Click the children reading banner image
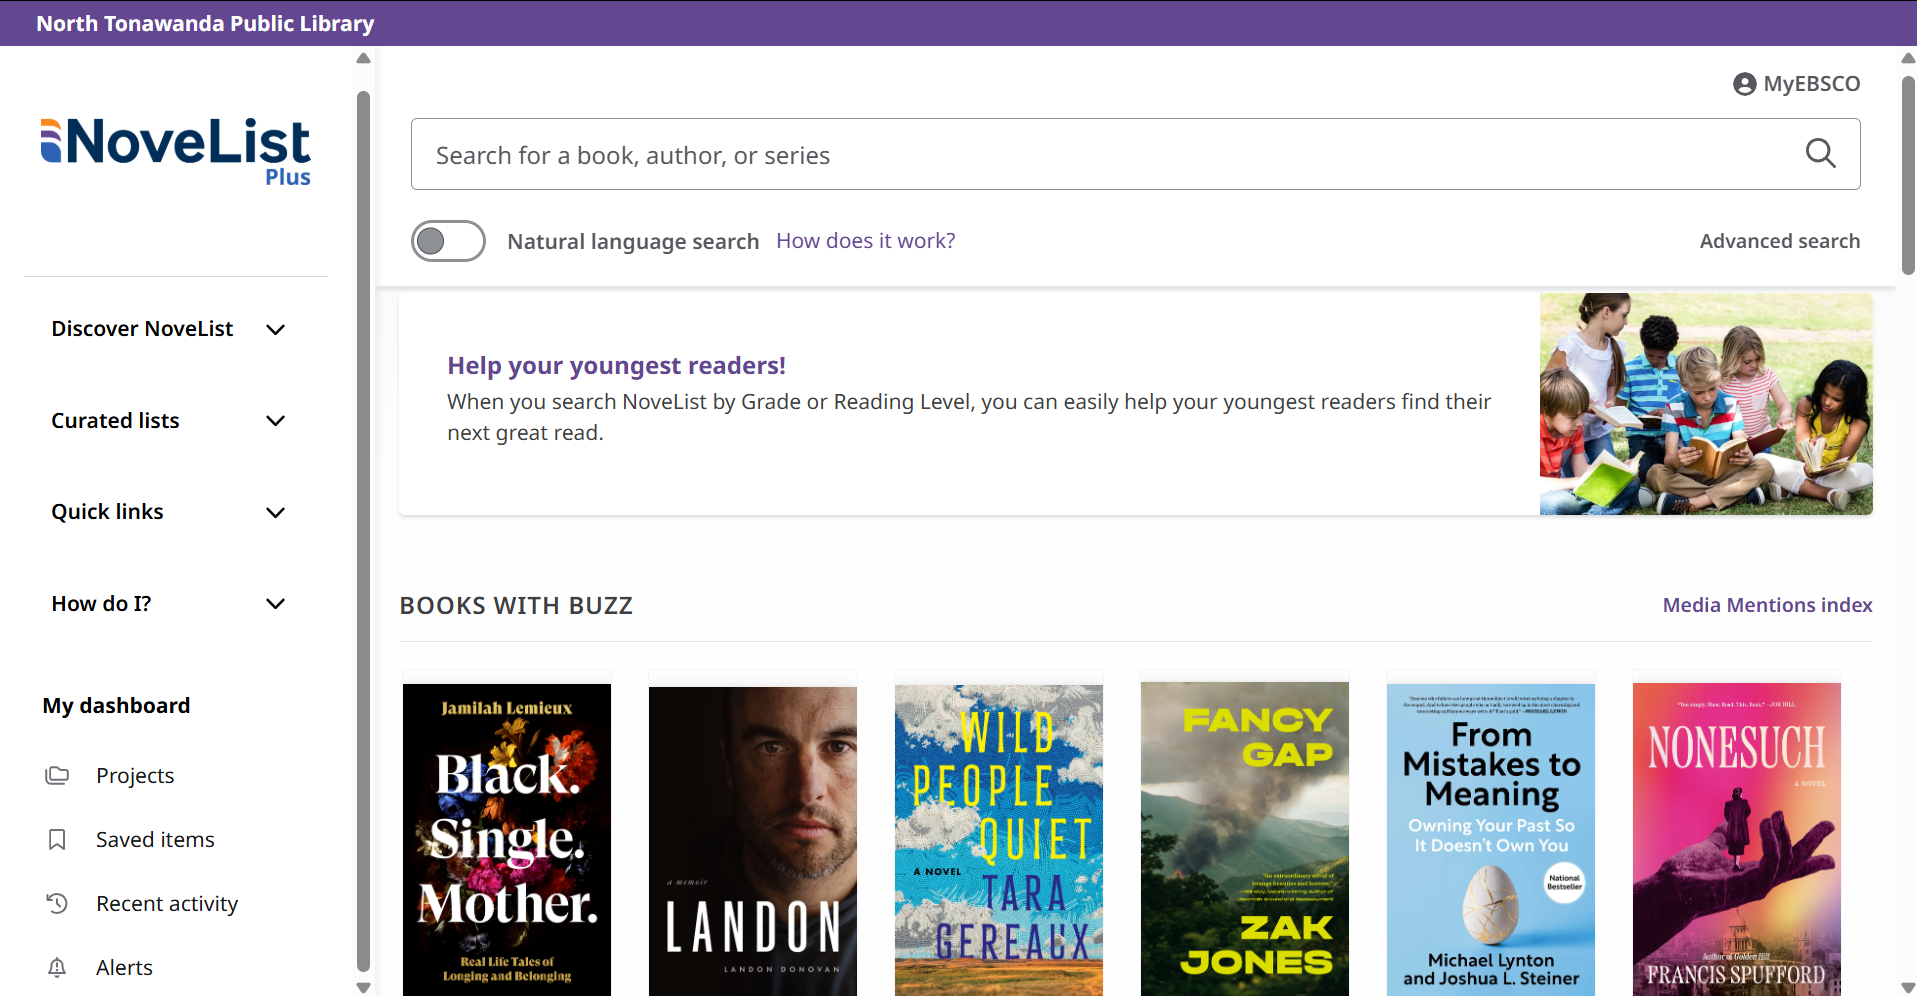This screenshot has width=1917, height=996. [1706, 404]
